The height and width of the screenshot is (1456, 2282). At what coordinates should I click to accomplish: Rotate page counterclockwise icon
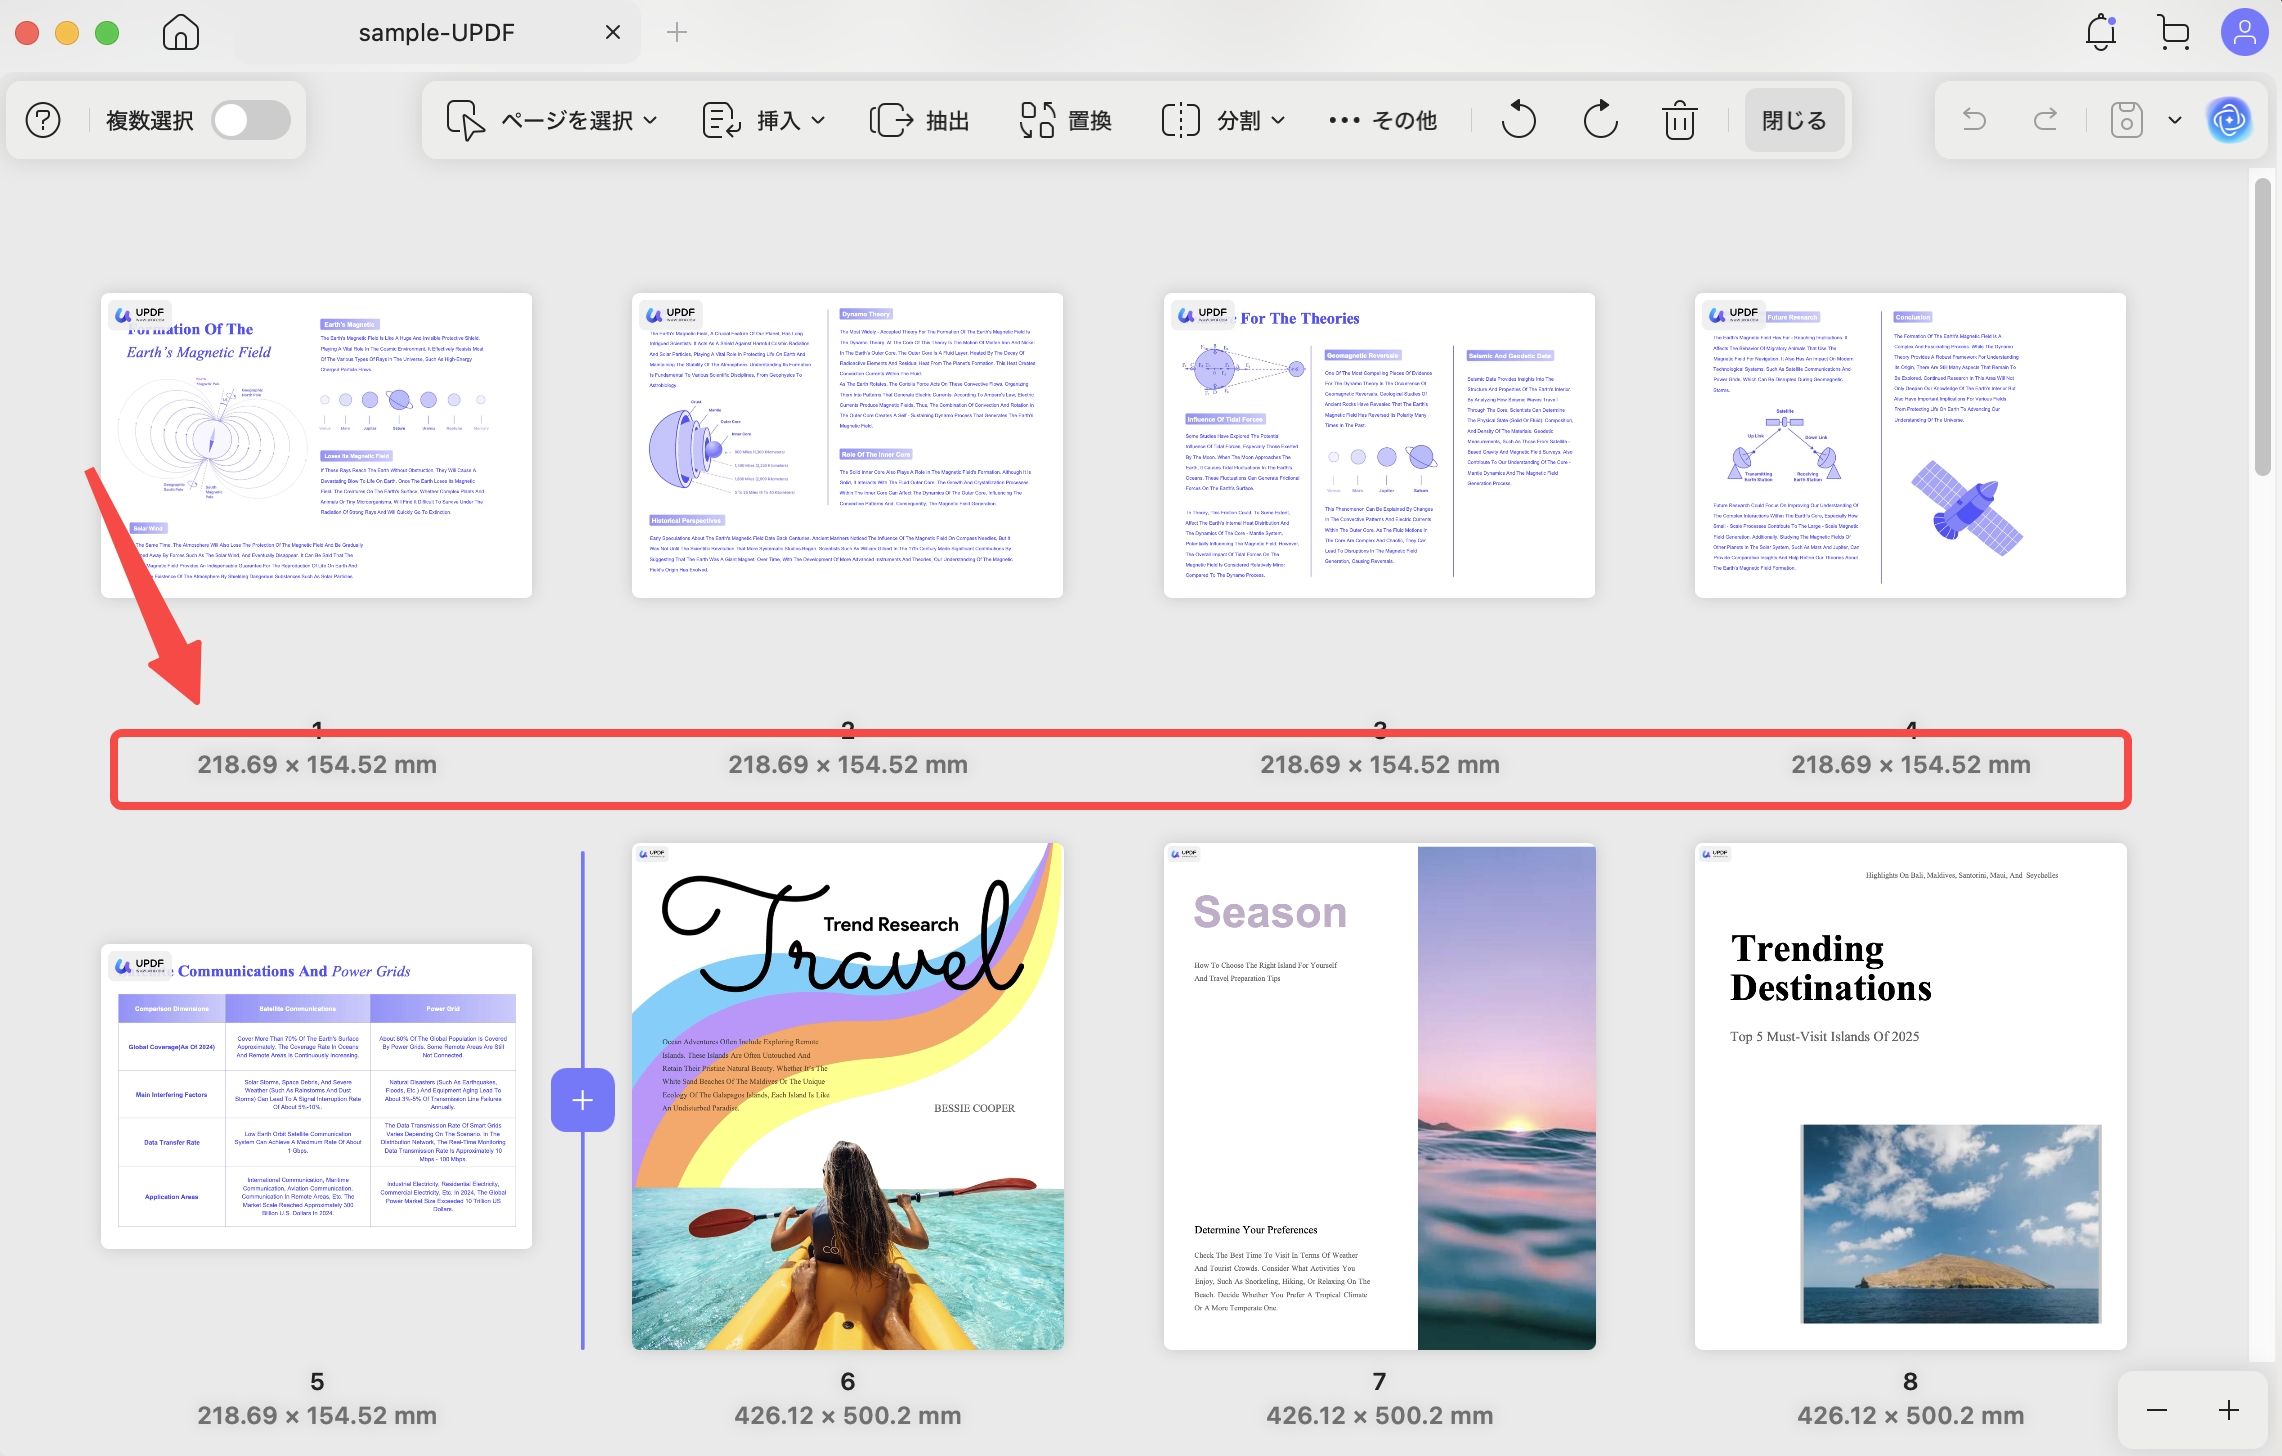[x=1518, y=121]
